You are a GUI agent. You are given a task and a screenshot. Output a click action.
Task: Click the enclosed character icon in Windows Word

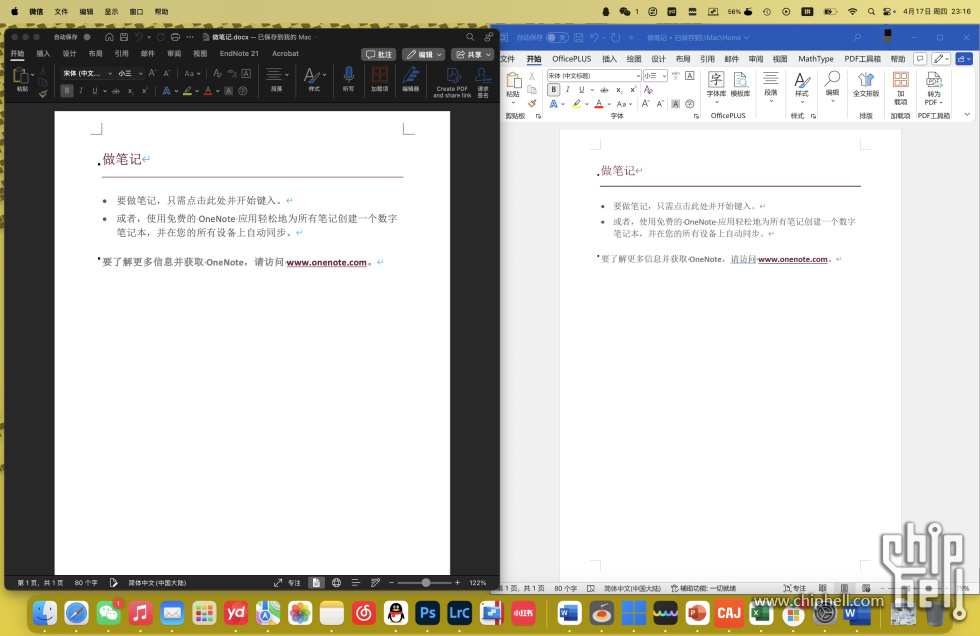pos(689,104)
